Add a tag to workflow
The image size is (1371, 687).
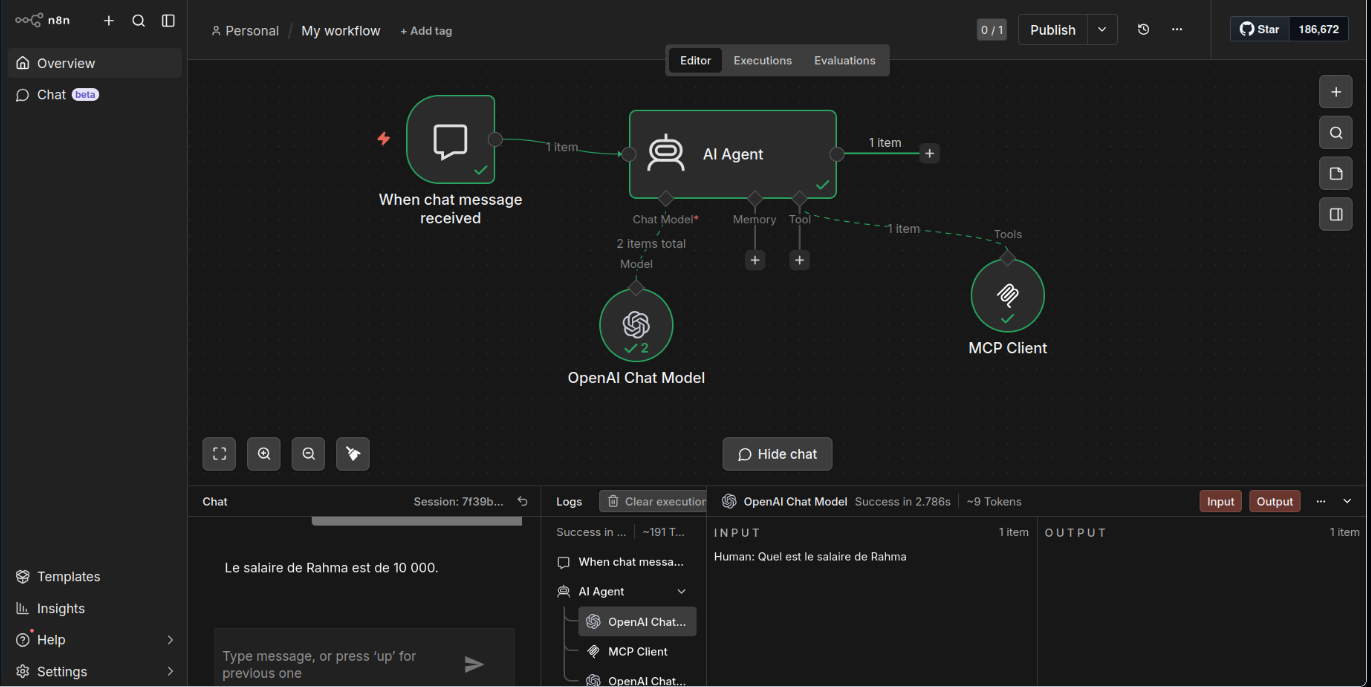click(426, 31)
